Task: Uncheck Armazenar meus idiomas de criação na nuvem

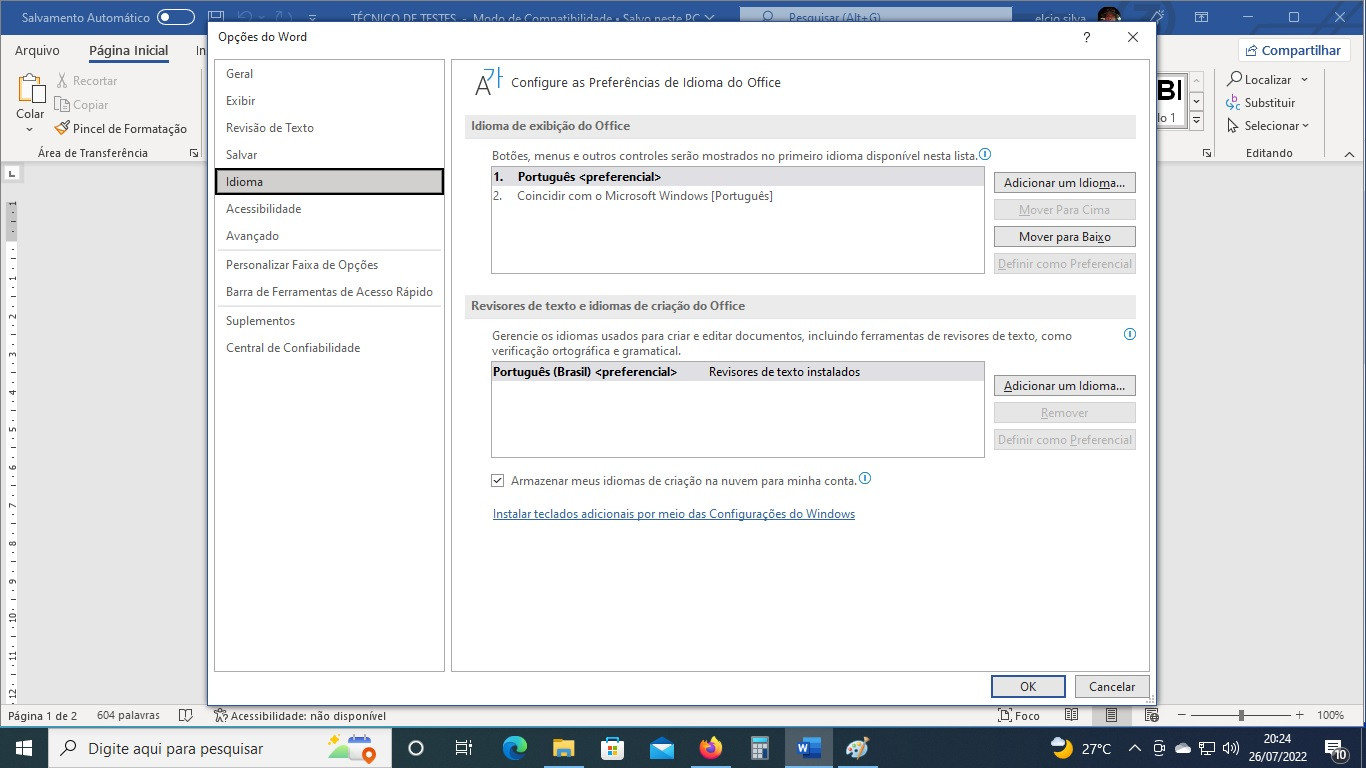Action: [x=498, y=480]
